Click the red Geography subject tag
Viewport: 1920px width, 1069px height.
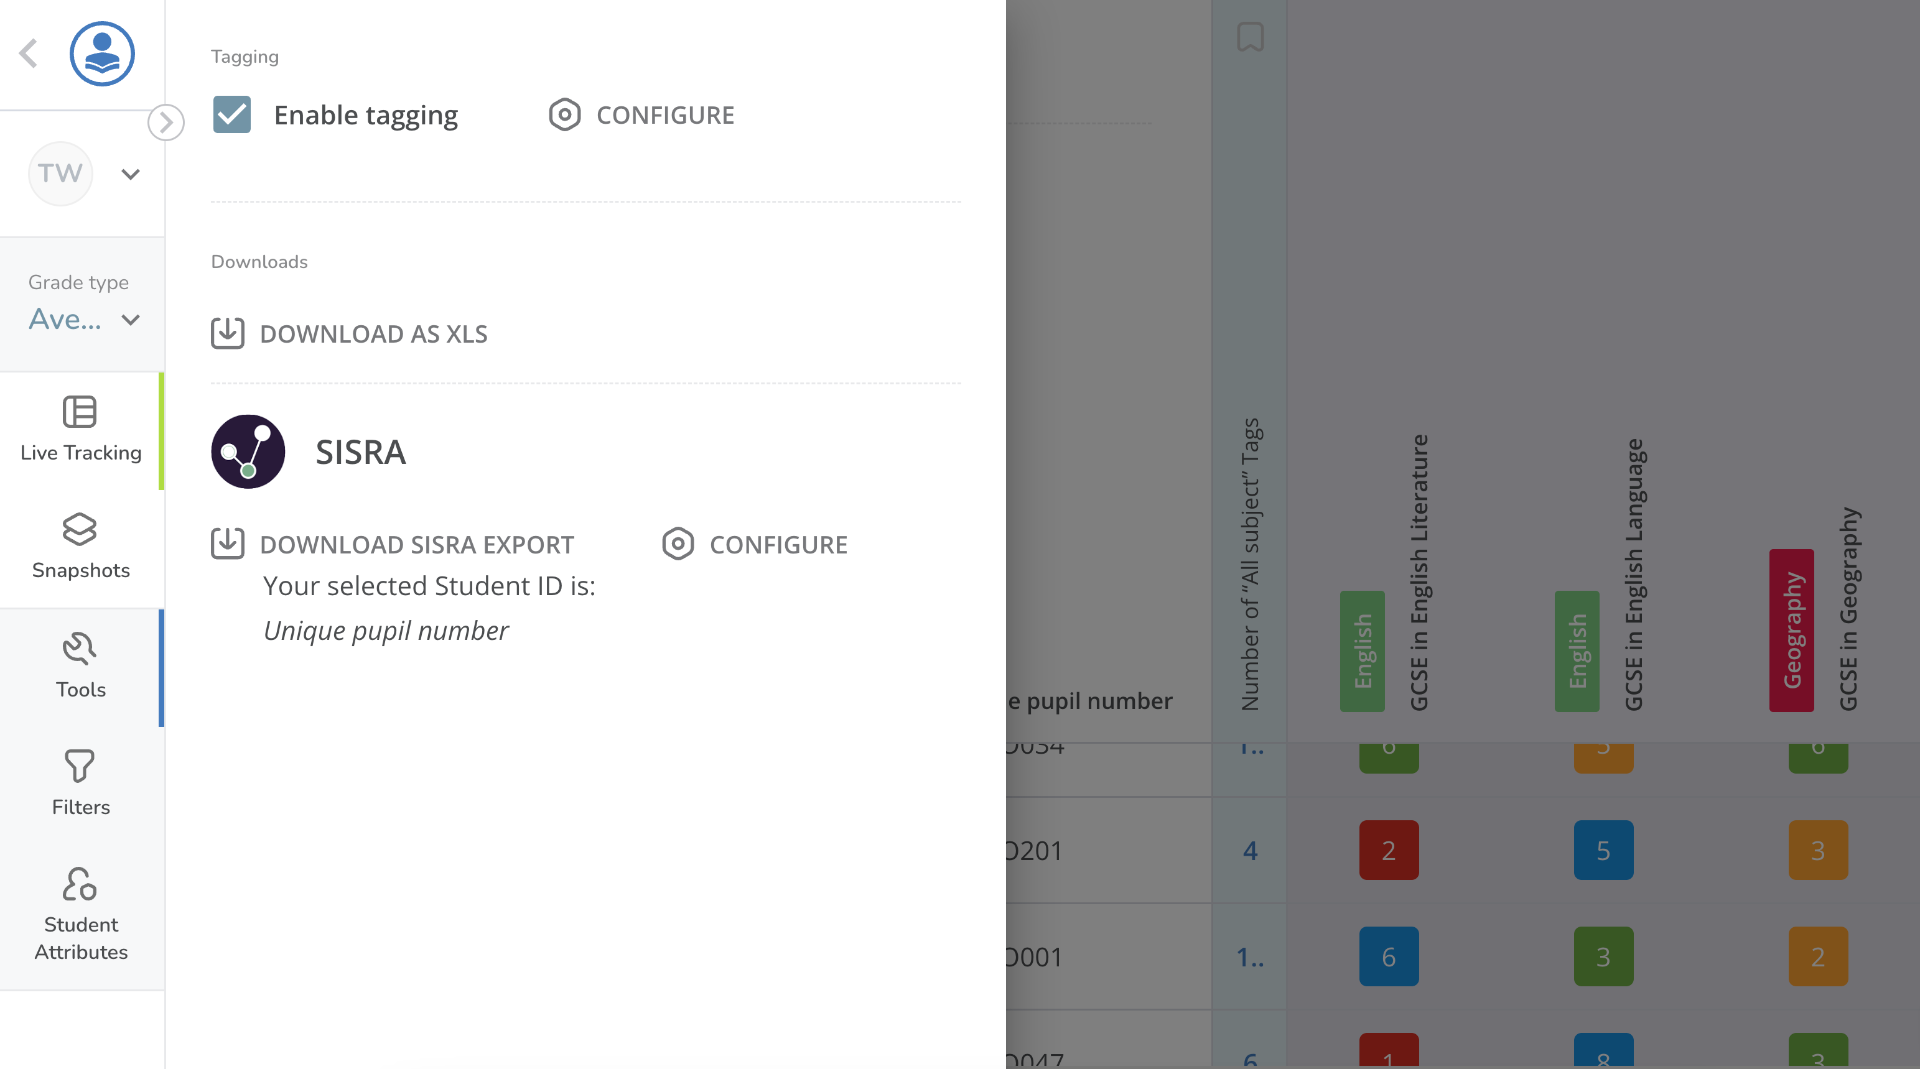1791,630
